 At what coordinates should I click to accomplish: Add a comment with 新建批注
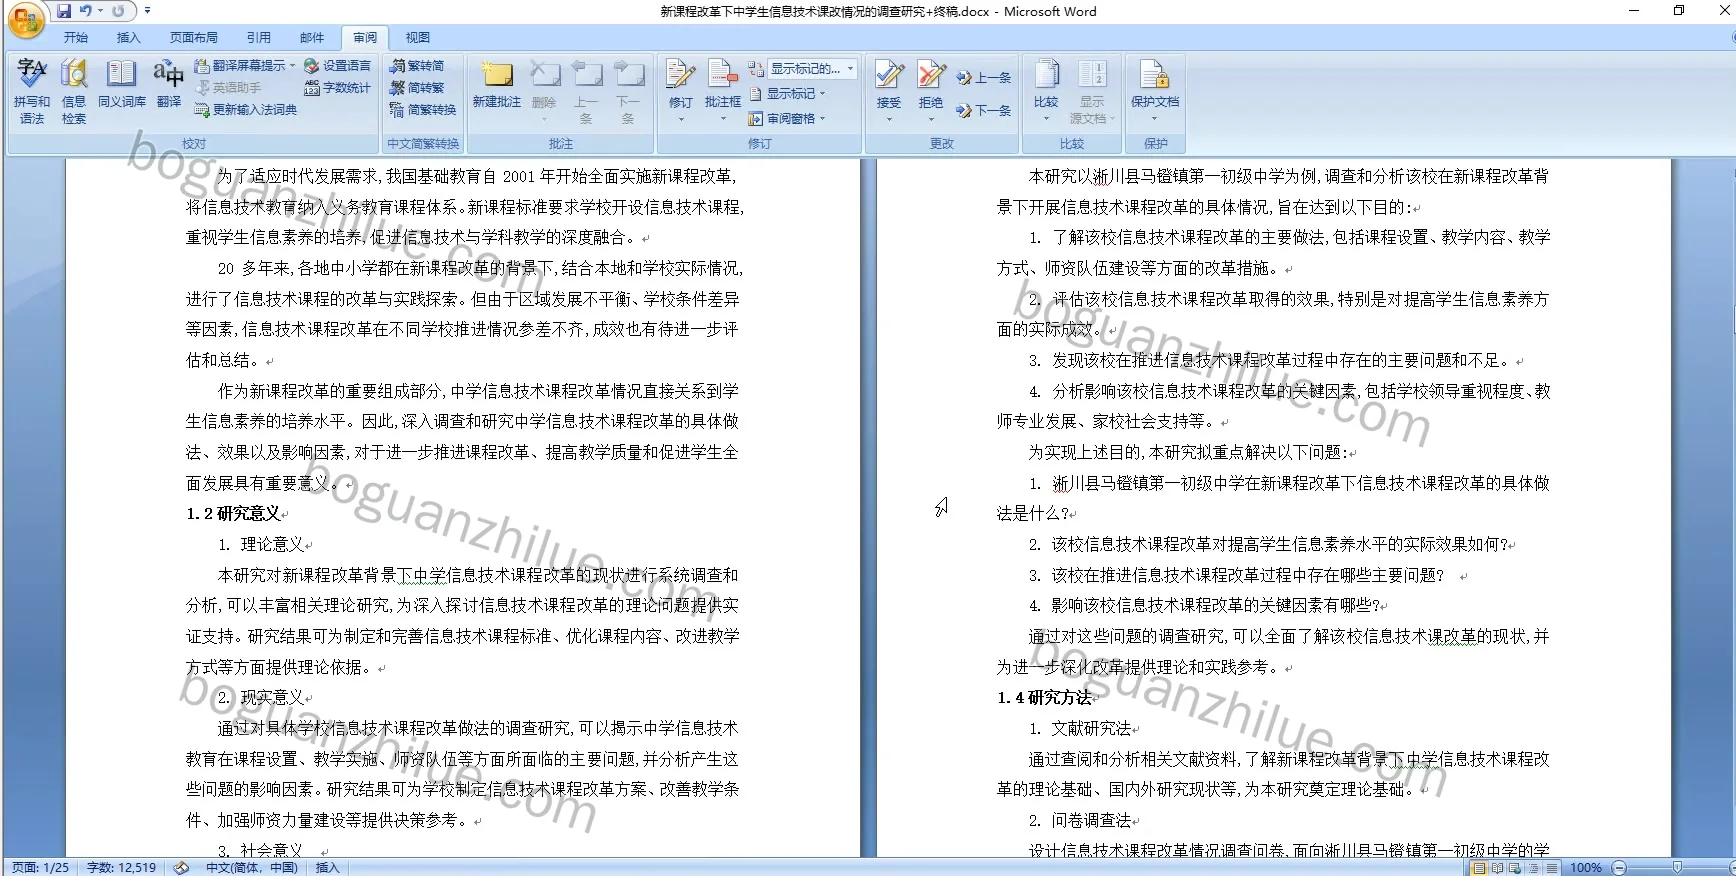click(x=497, y=85)
